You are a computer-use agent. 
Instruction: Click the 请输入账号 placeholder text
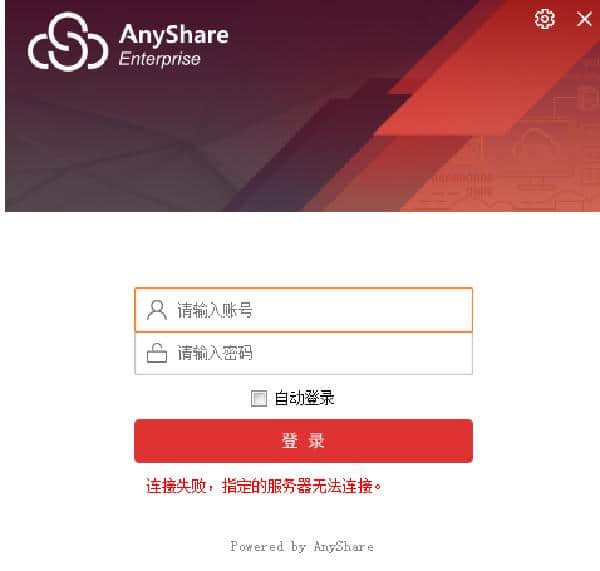point(215,310)
